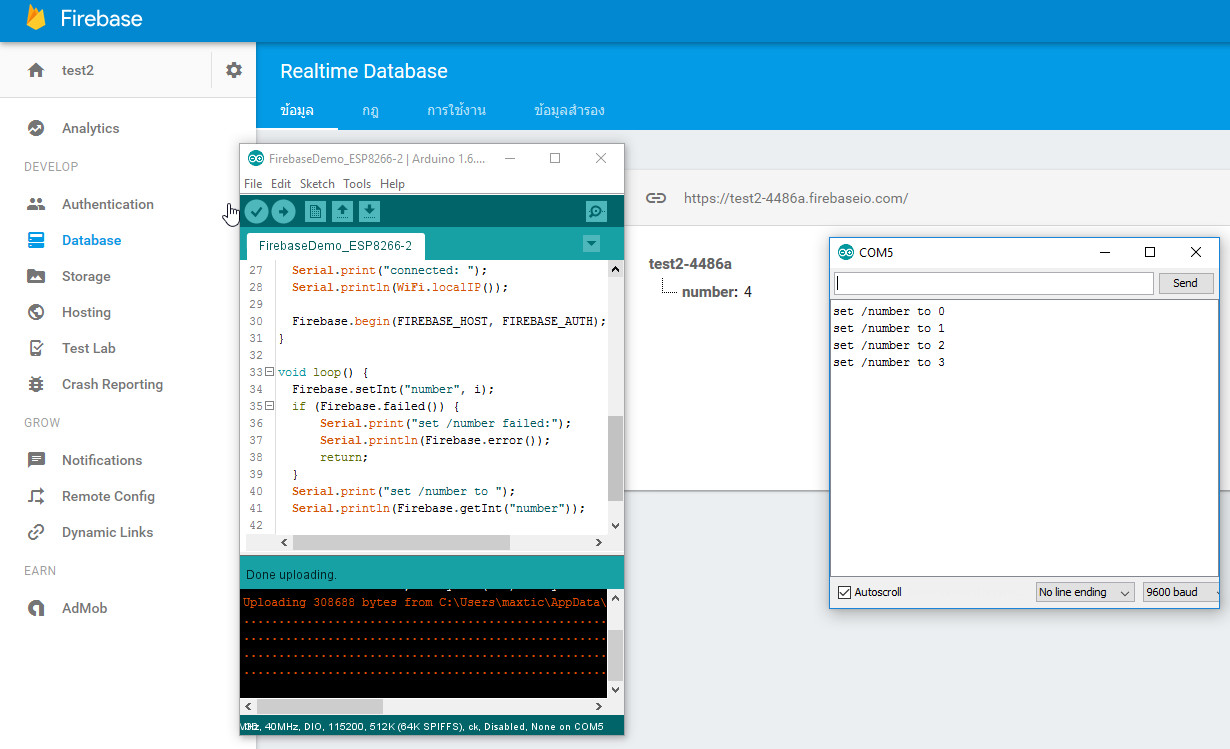Click the Send button in COM5
The width and height of the screenshot is (1230, 749).
(1185, 283)
